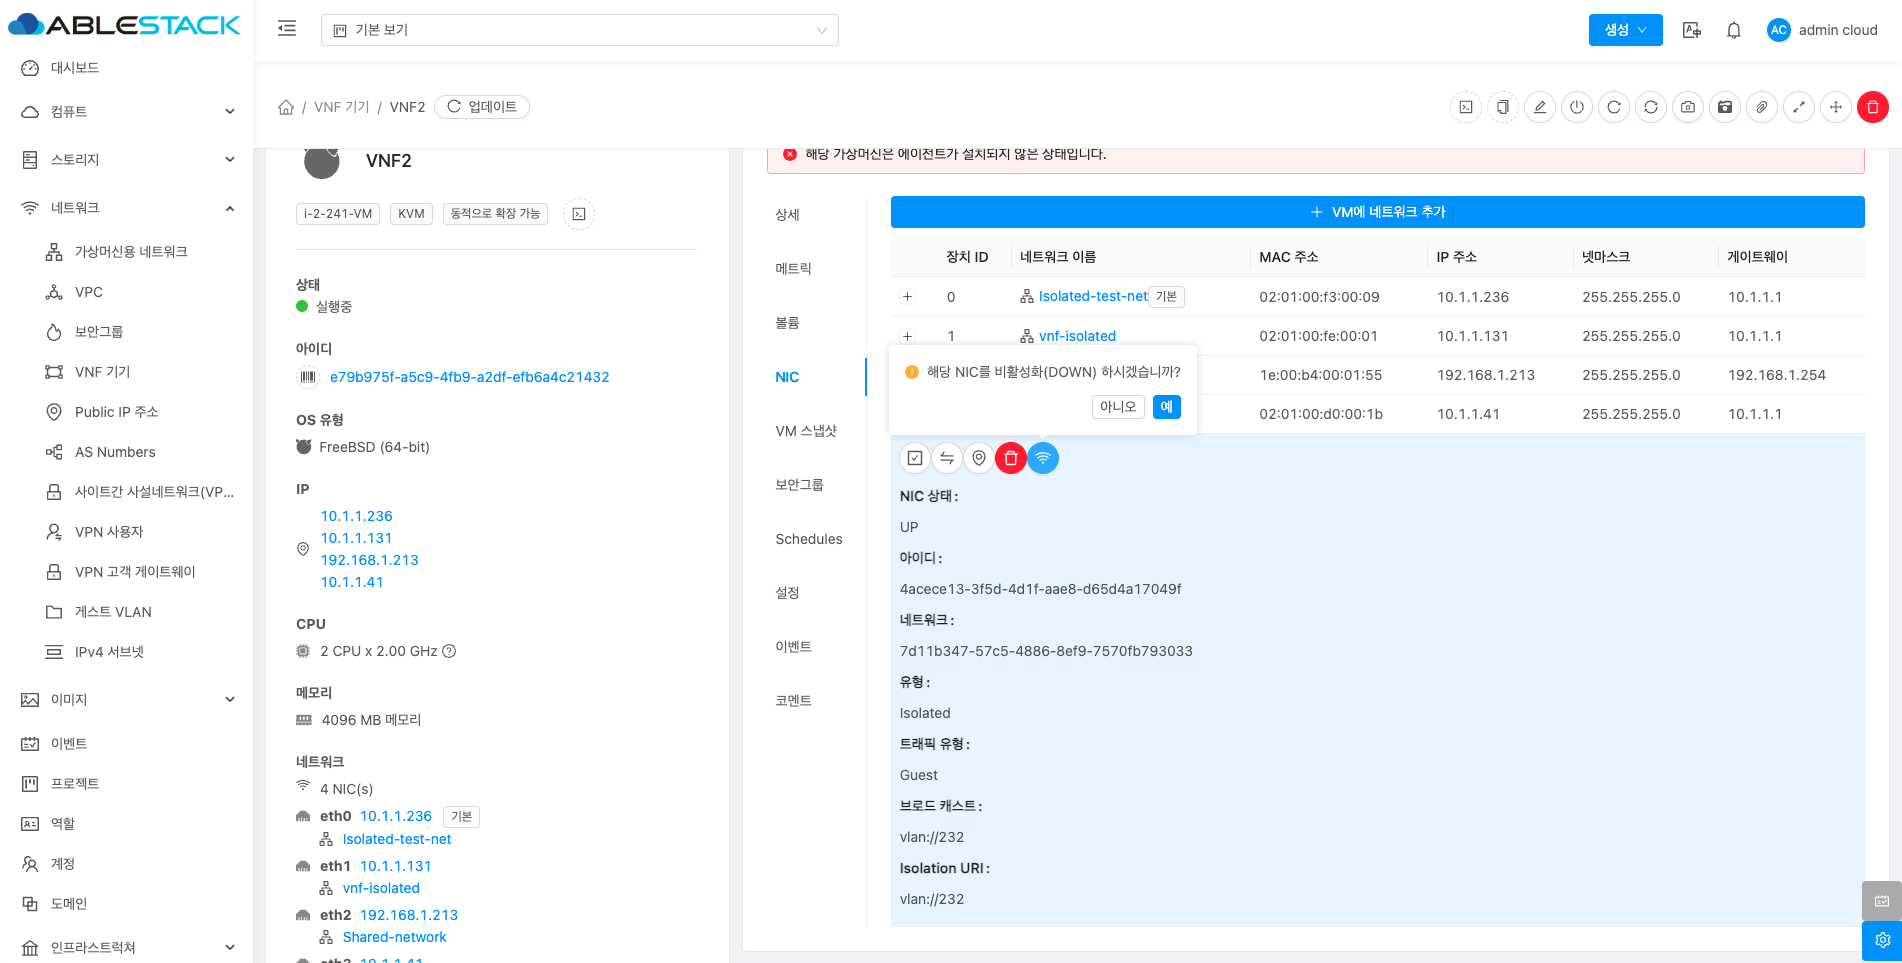The image size is (1902, 963).
Task: Click the blue wifi NIC status icon
Action: [x=1043, y=458]
